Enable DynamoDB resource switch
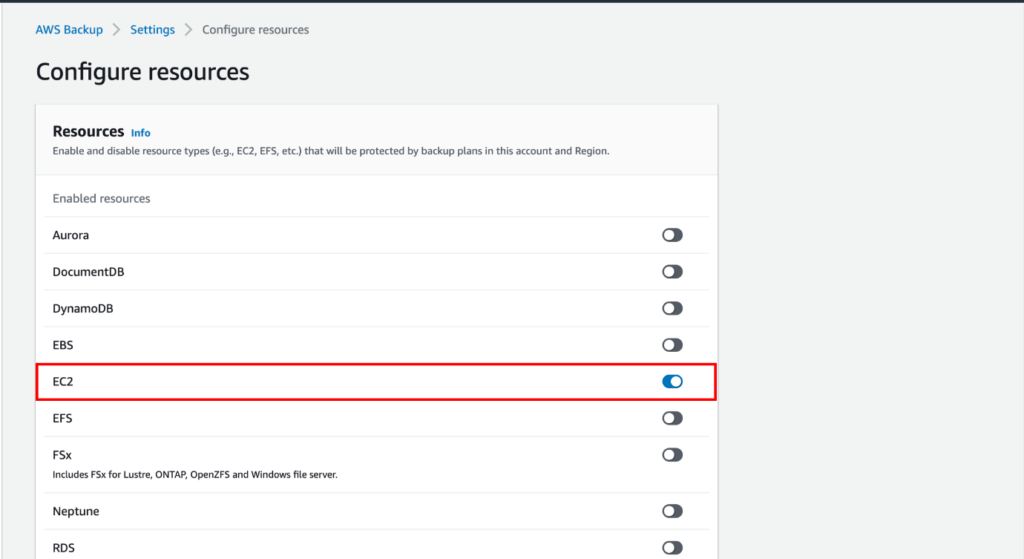This screenshot has height=559, width=1024. [672, 308]
